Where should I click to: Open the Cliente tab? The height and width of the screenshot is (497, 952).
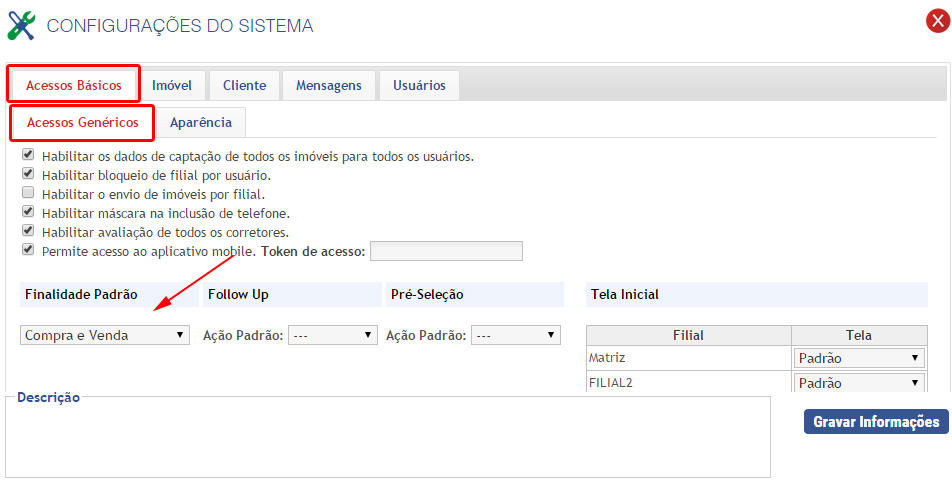tap(244, 86)
